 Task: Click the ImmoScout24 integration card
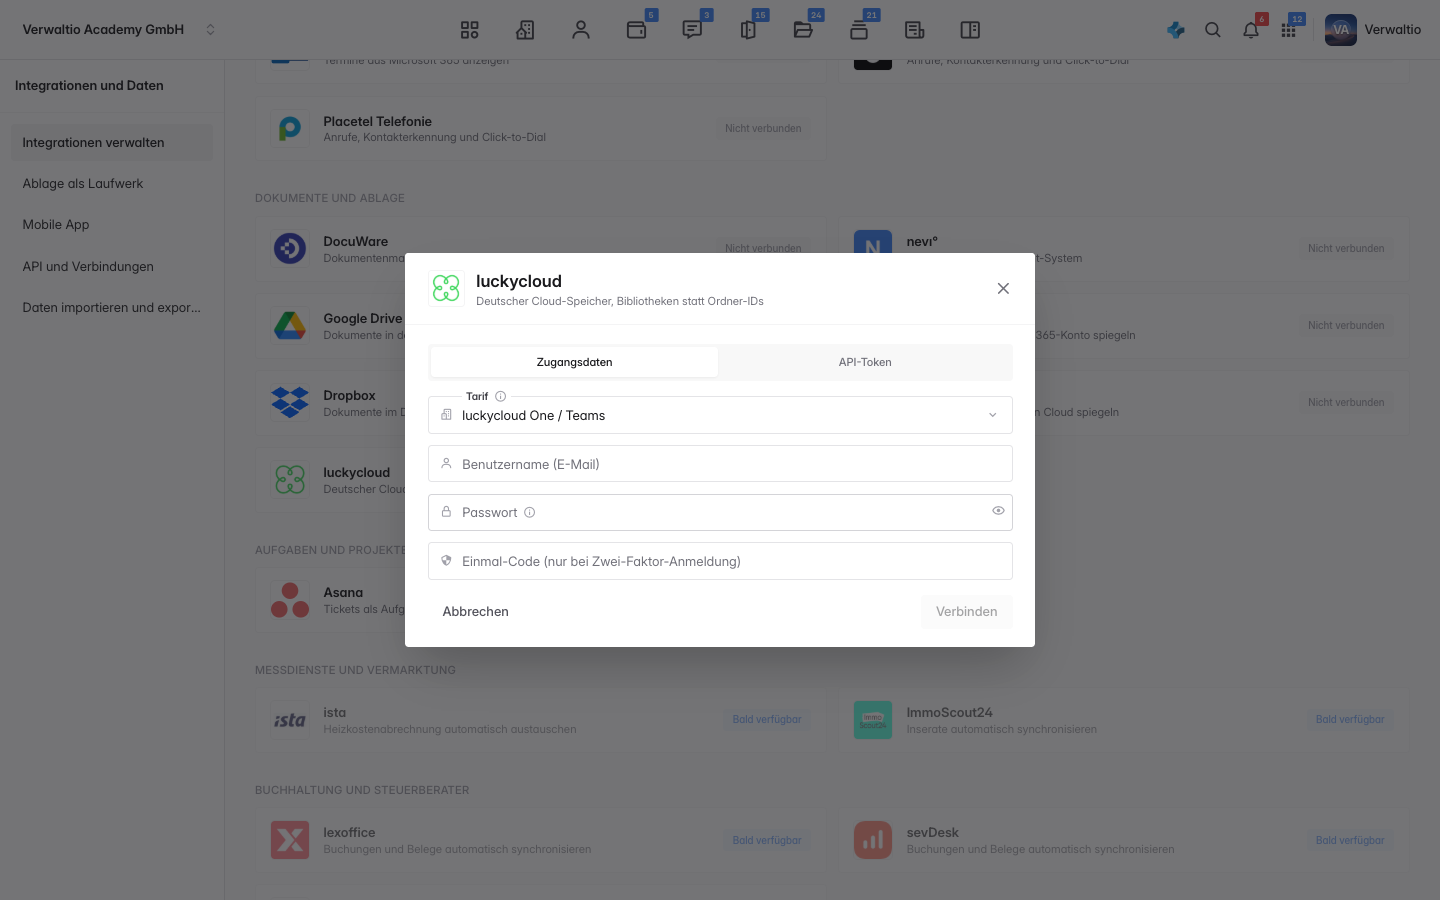coord(1124,720)
